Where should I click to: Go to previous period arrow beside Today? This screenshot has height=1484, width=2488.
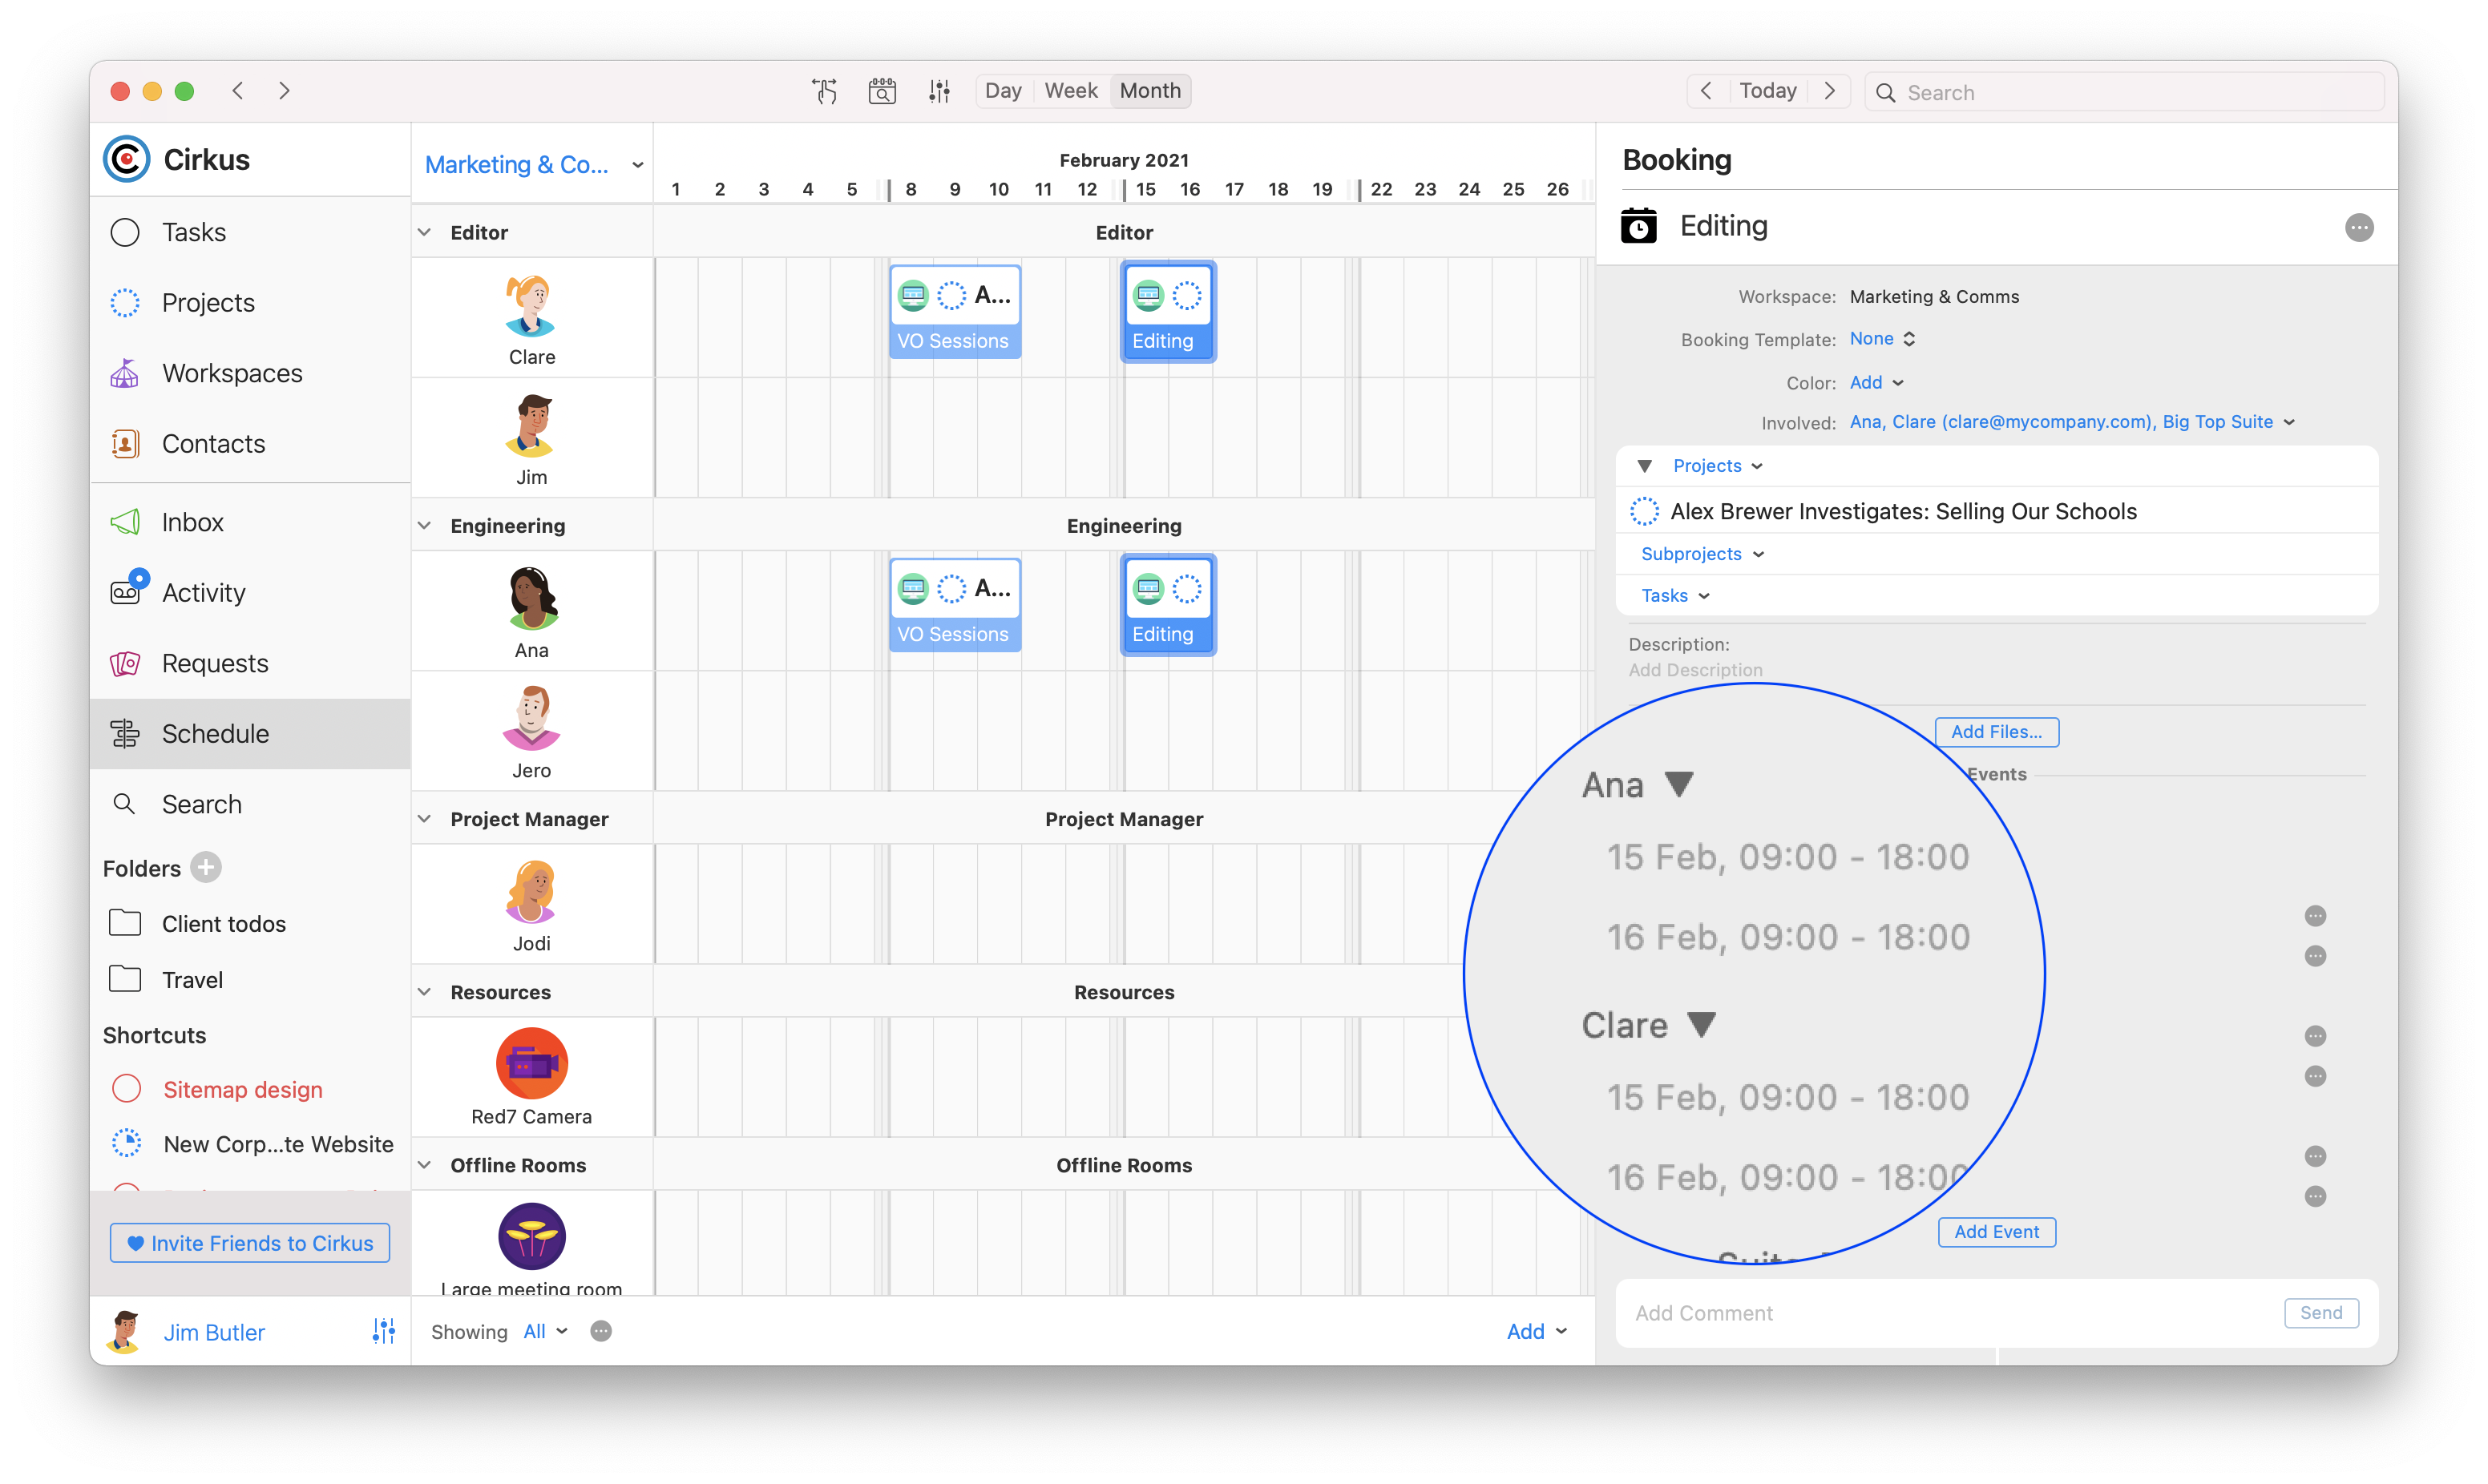1707,91
